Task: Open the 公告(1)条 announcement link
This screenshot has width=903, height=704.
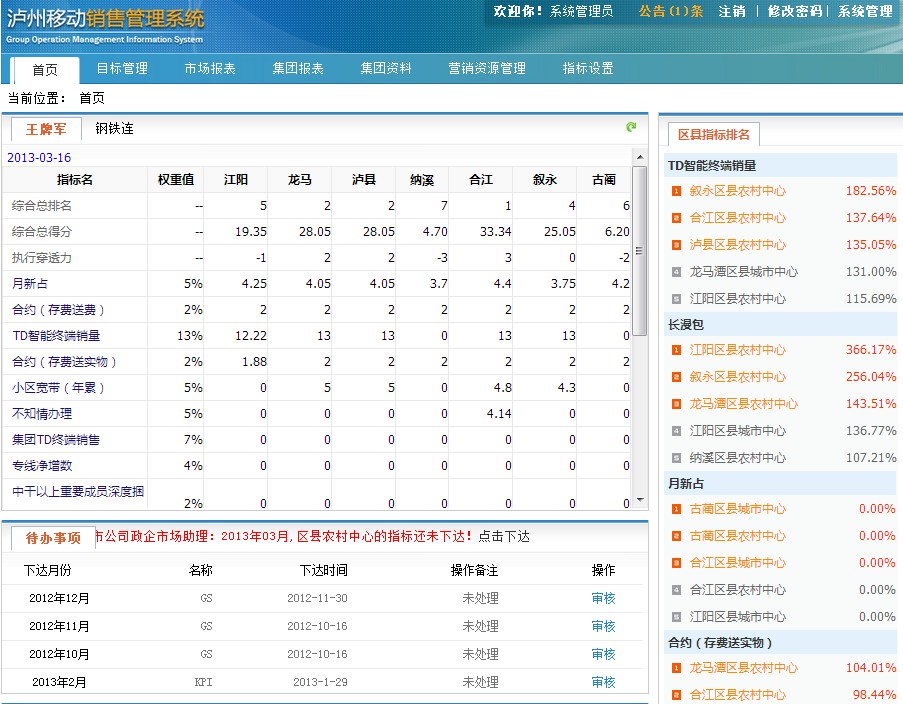Action: point(671,11)
